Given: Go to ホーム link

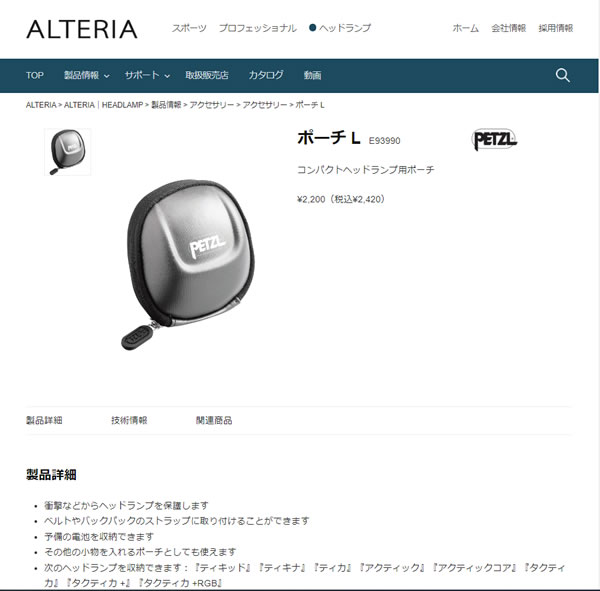Looking at the screenshot, I should point(466,28).
